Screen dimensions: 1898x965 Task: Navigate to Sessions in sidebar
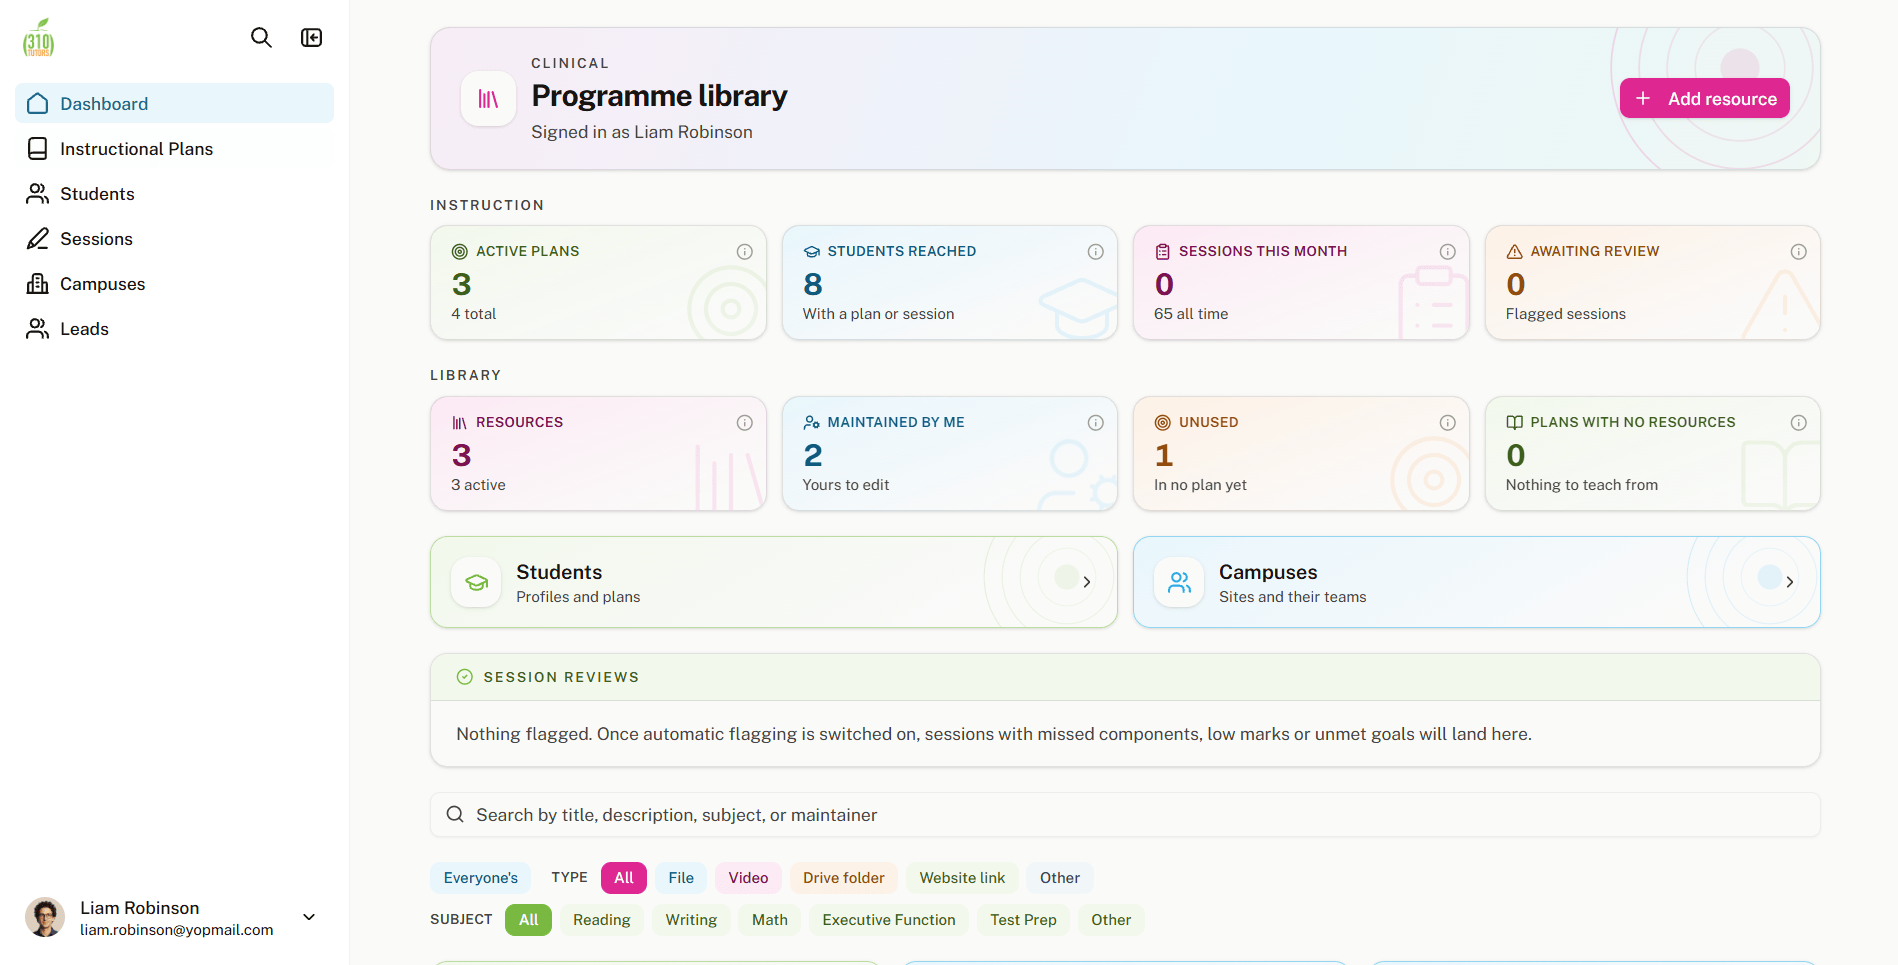pos(175,239)
